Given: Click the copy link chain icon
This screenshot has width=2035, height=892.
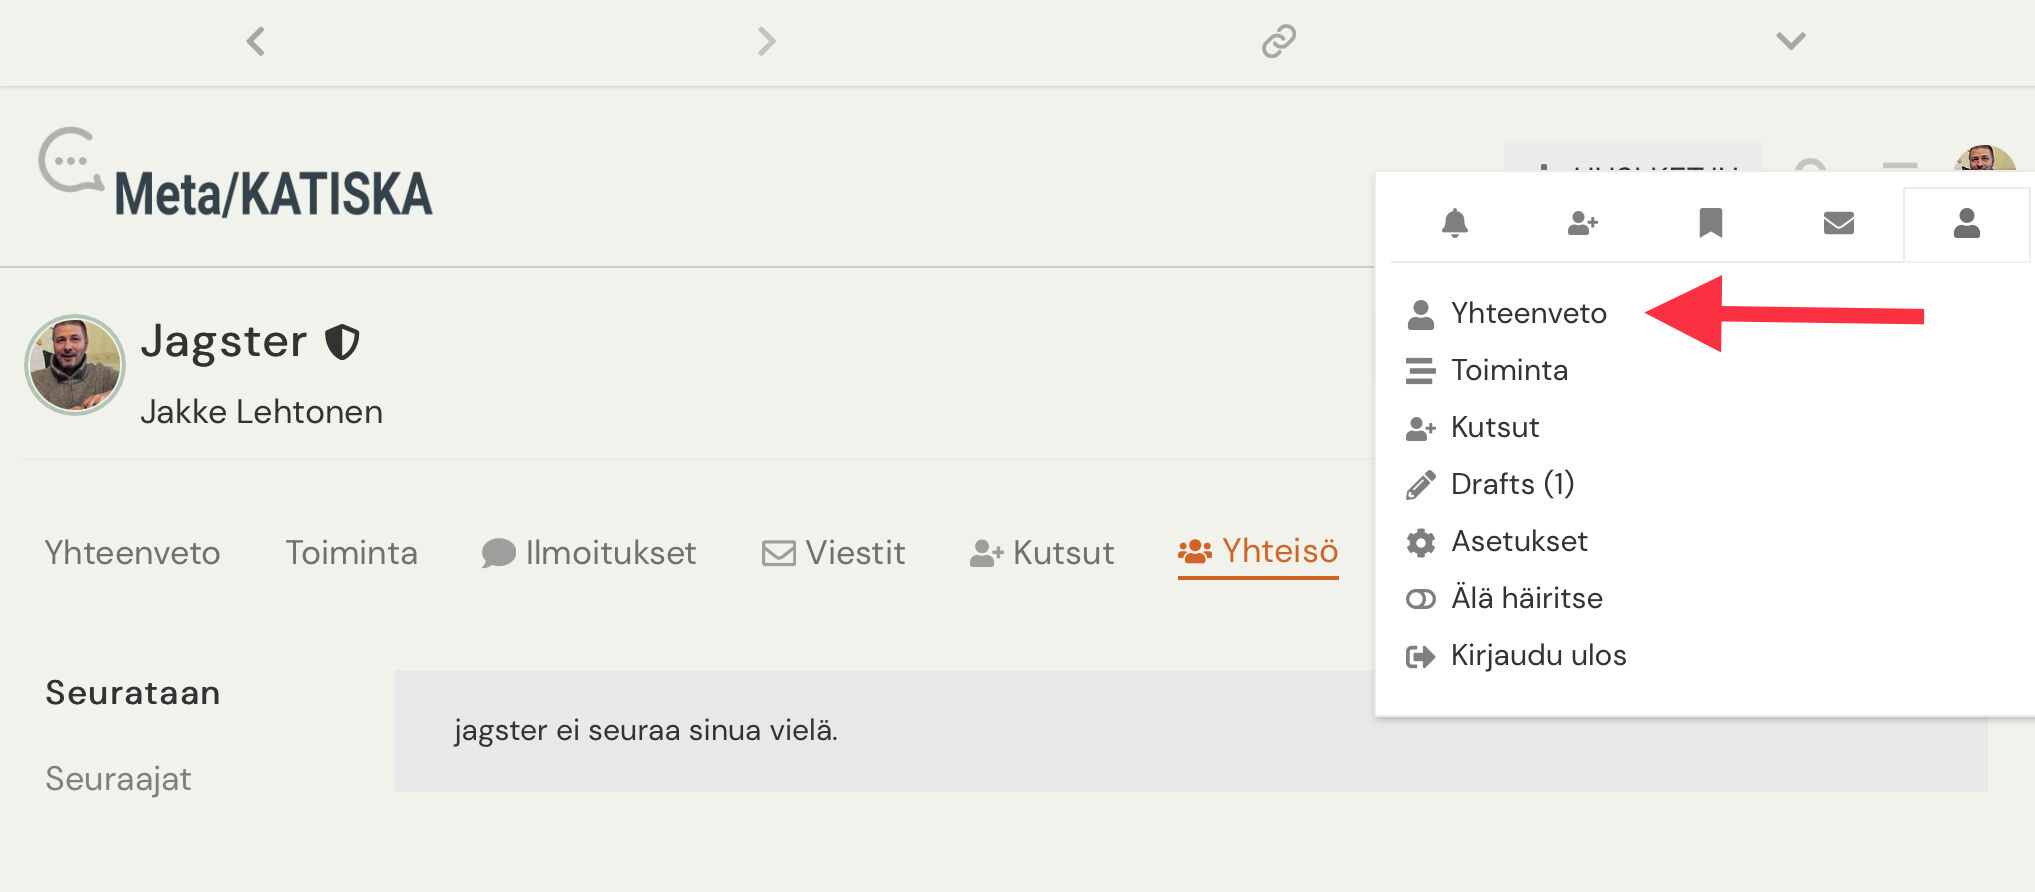Looking at the screenshot, I should [x=1278, y=41].
